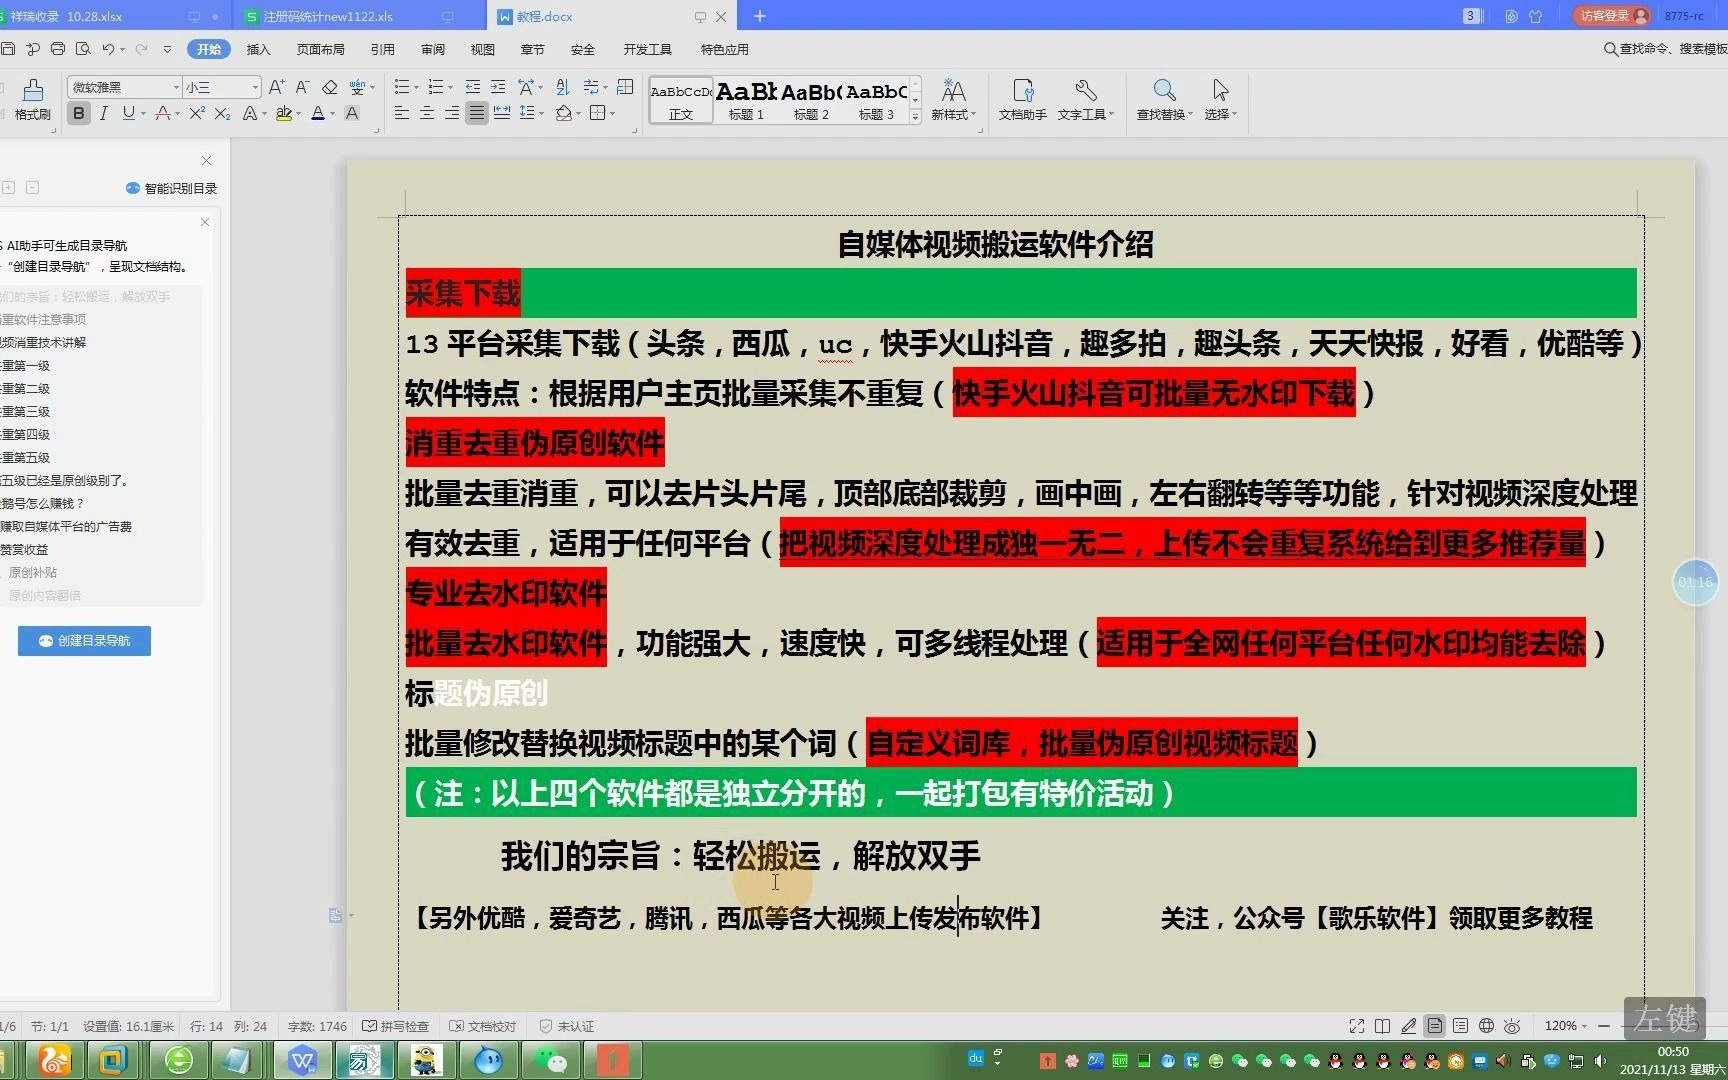Click paragraph shading fill bucket
Viewport: 1728px width, 1080px height.
(564, 114)
